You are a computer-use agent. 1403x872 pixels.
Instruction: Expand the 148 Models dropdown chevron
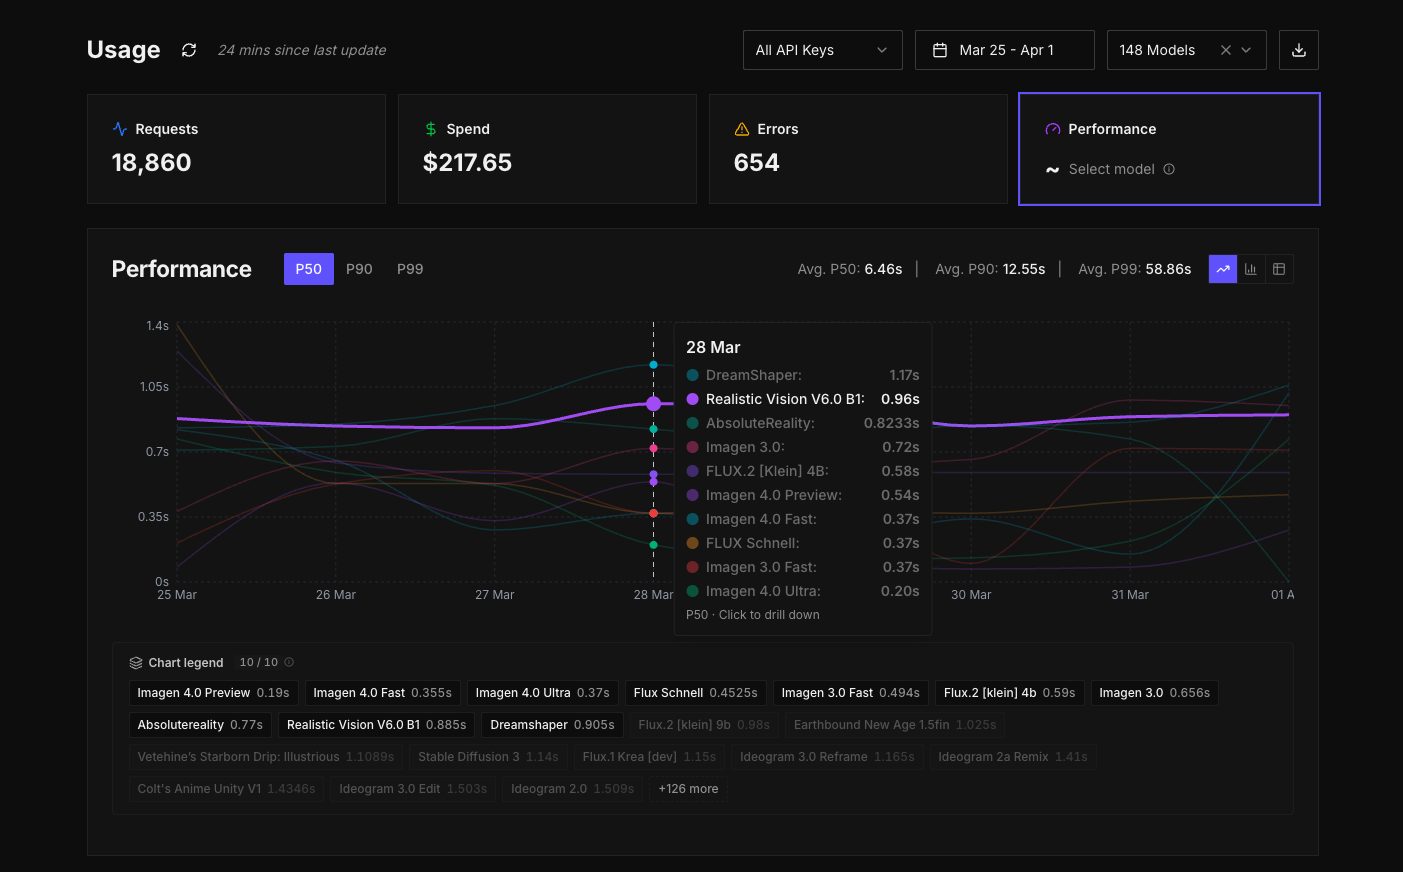point(1246,50)
